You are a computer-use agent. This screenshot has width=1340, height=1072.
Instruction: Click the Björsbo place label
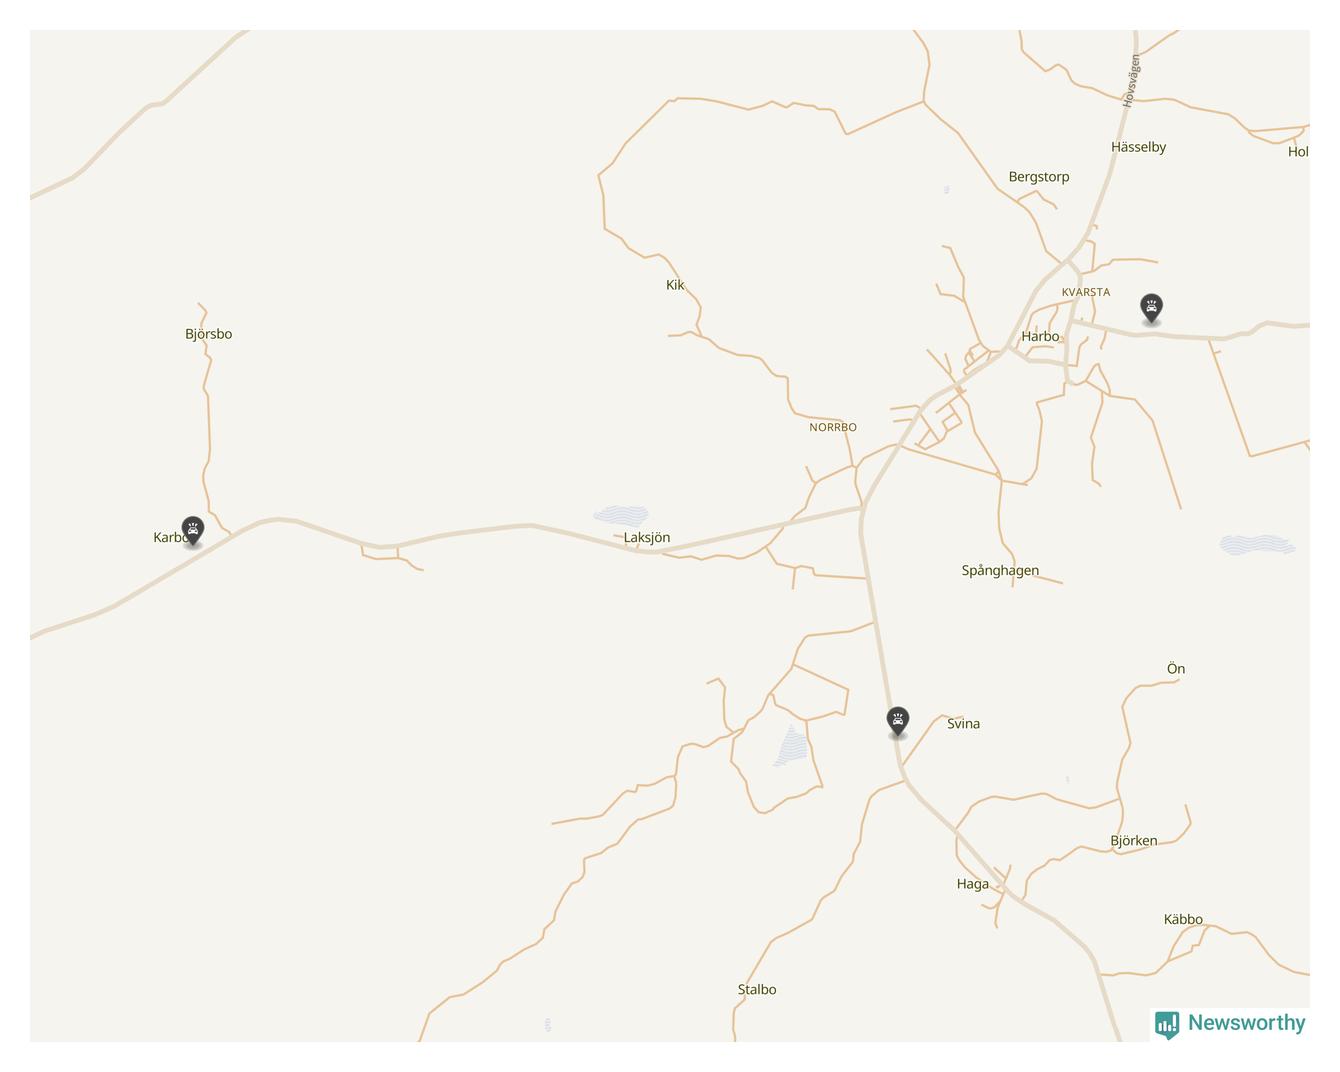point(208,334)
